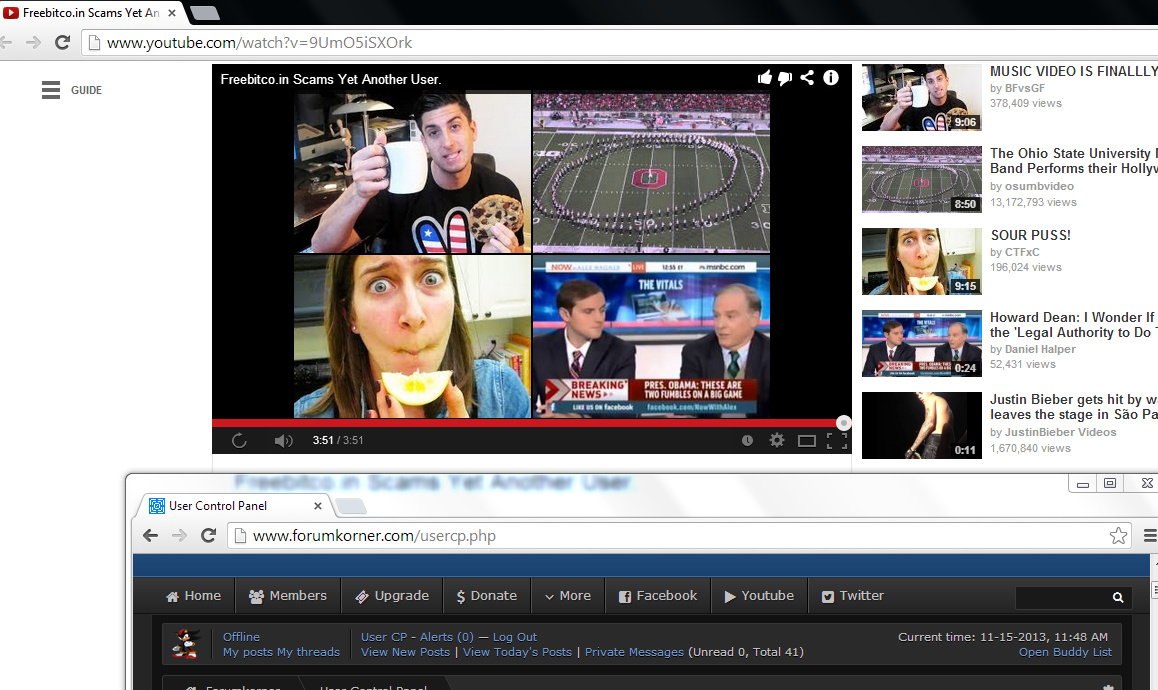Maximize the forumkorner browser window
Image resolution: width=1158 pixels, height=690 pixels.
[x=1109, y=483]
